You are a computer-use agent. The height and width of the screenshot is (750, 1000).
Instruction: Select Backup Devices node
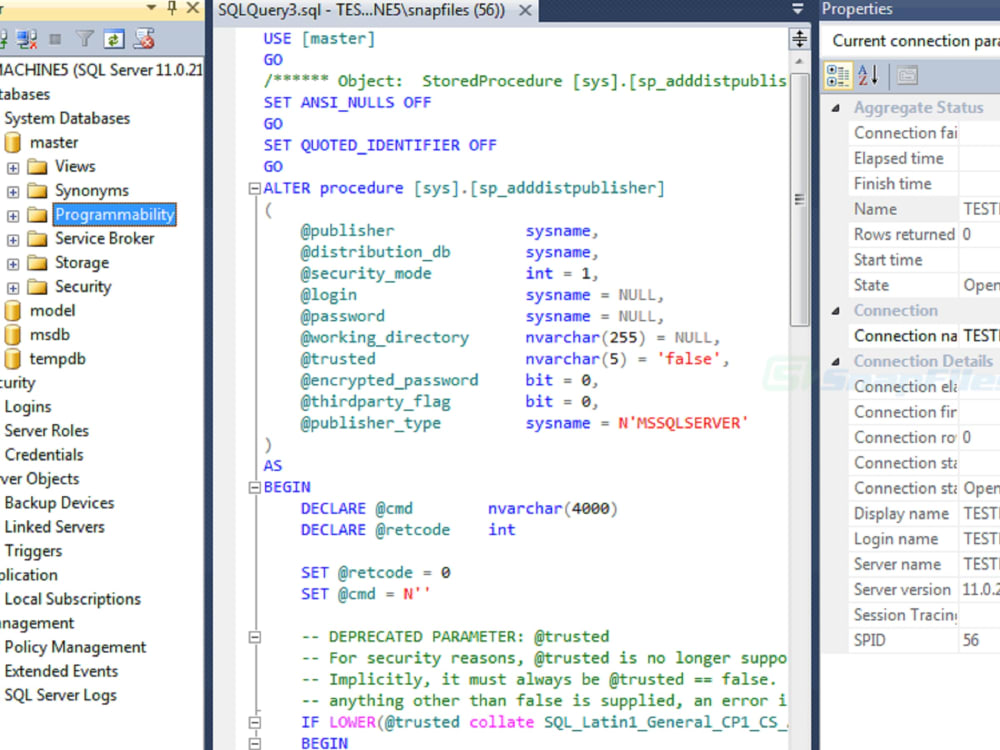click(59, 503)
